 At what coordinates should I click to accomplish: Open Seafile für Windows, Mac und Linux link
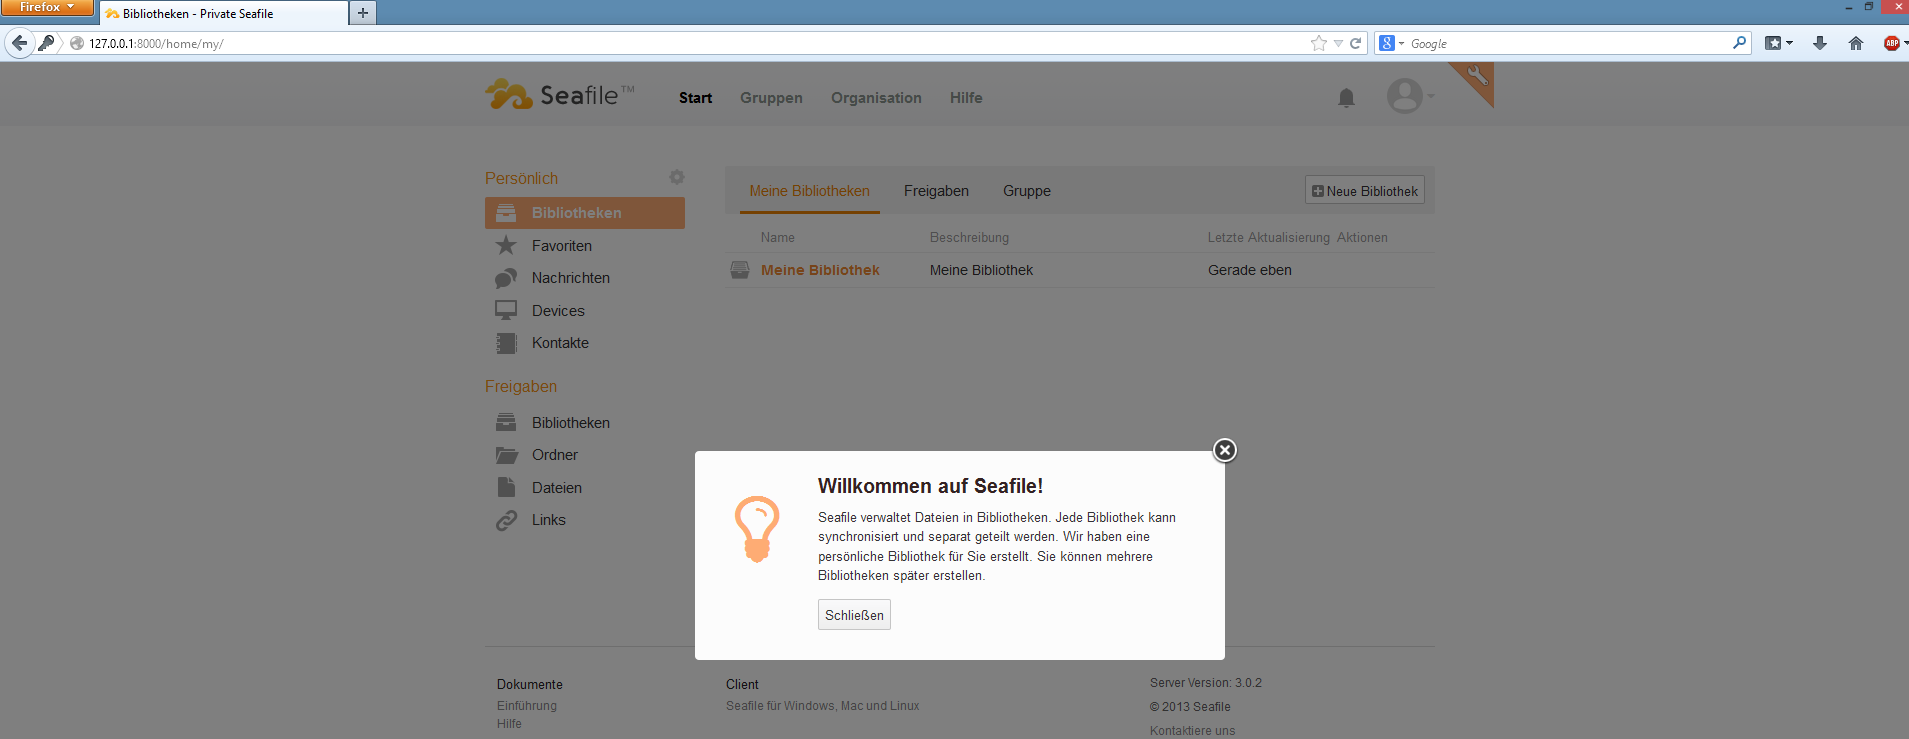pos(822,706)
